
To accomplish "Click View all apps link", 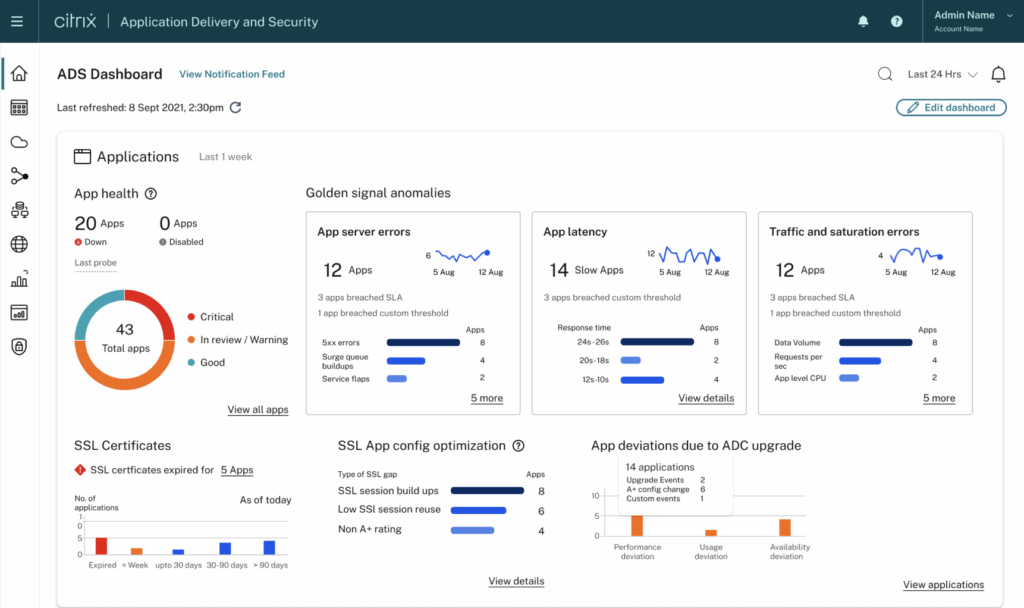I will [x=257, y=410].
